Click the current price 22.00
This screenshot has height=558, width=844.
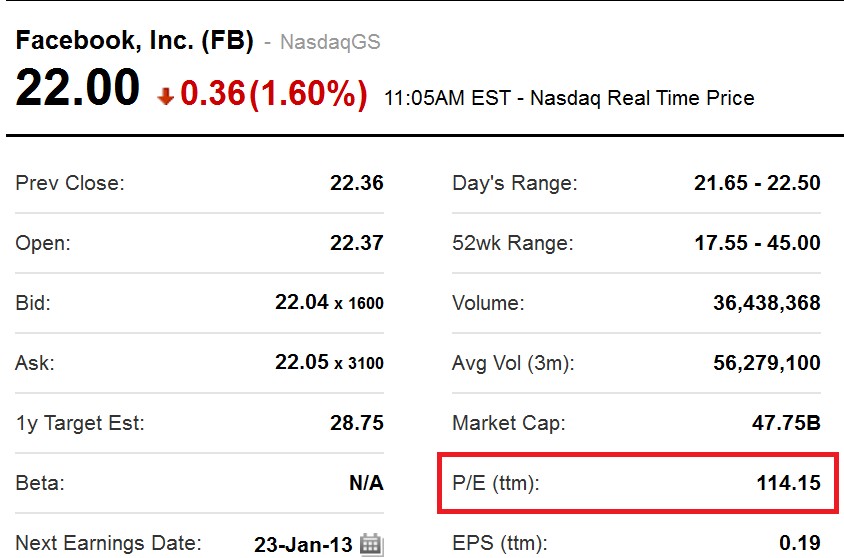pyautogui.click(x=78, y=87)
